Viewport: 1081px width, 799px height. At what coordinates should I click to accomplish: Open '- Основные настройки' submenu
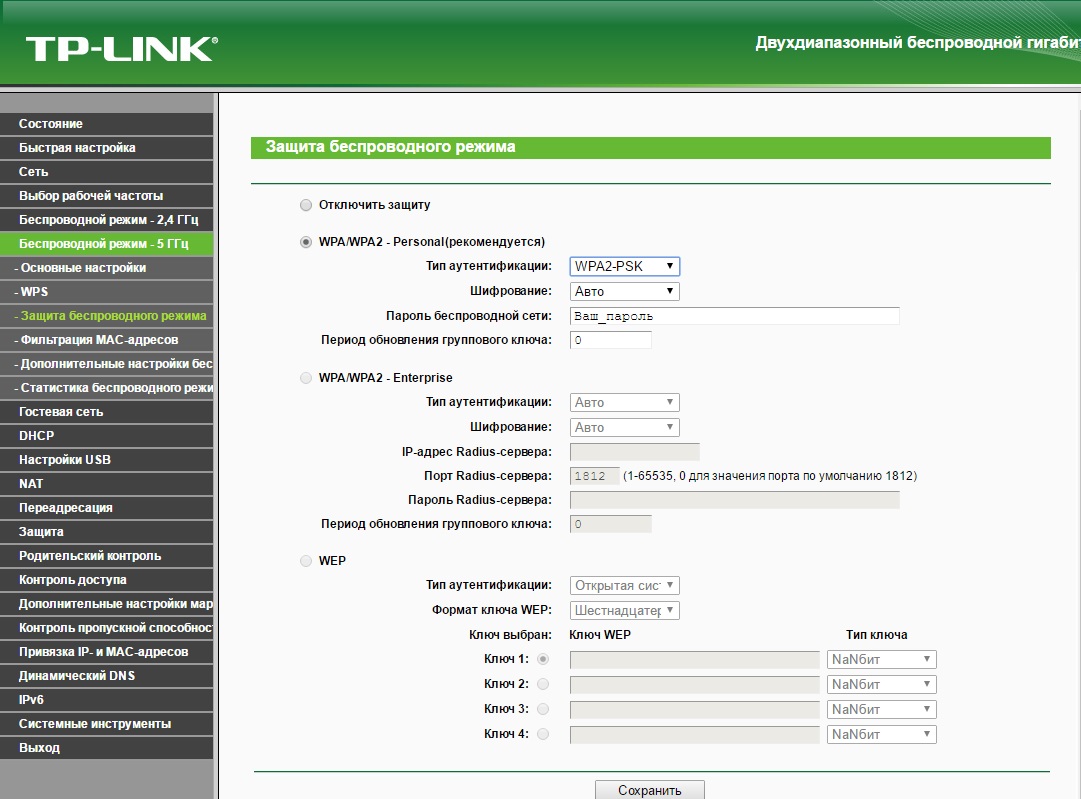point(80,268)
